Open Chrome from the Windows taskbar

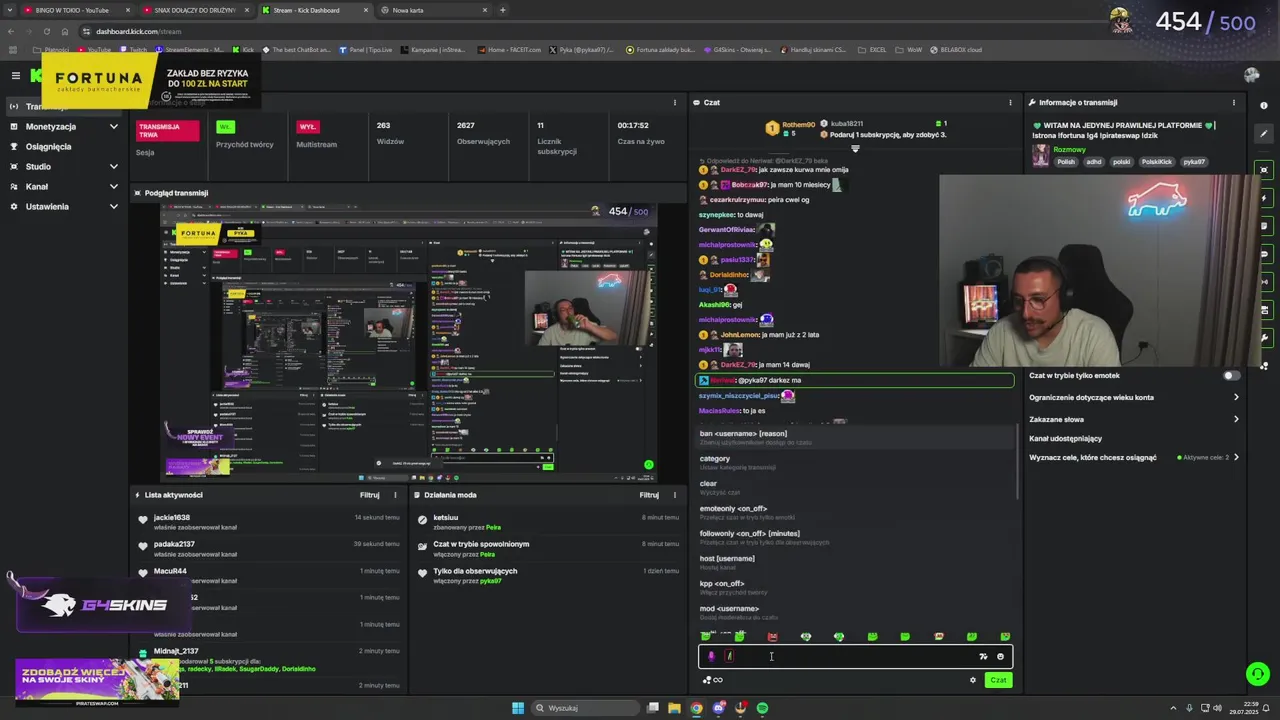click(x=696, y=708)
